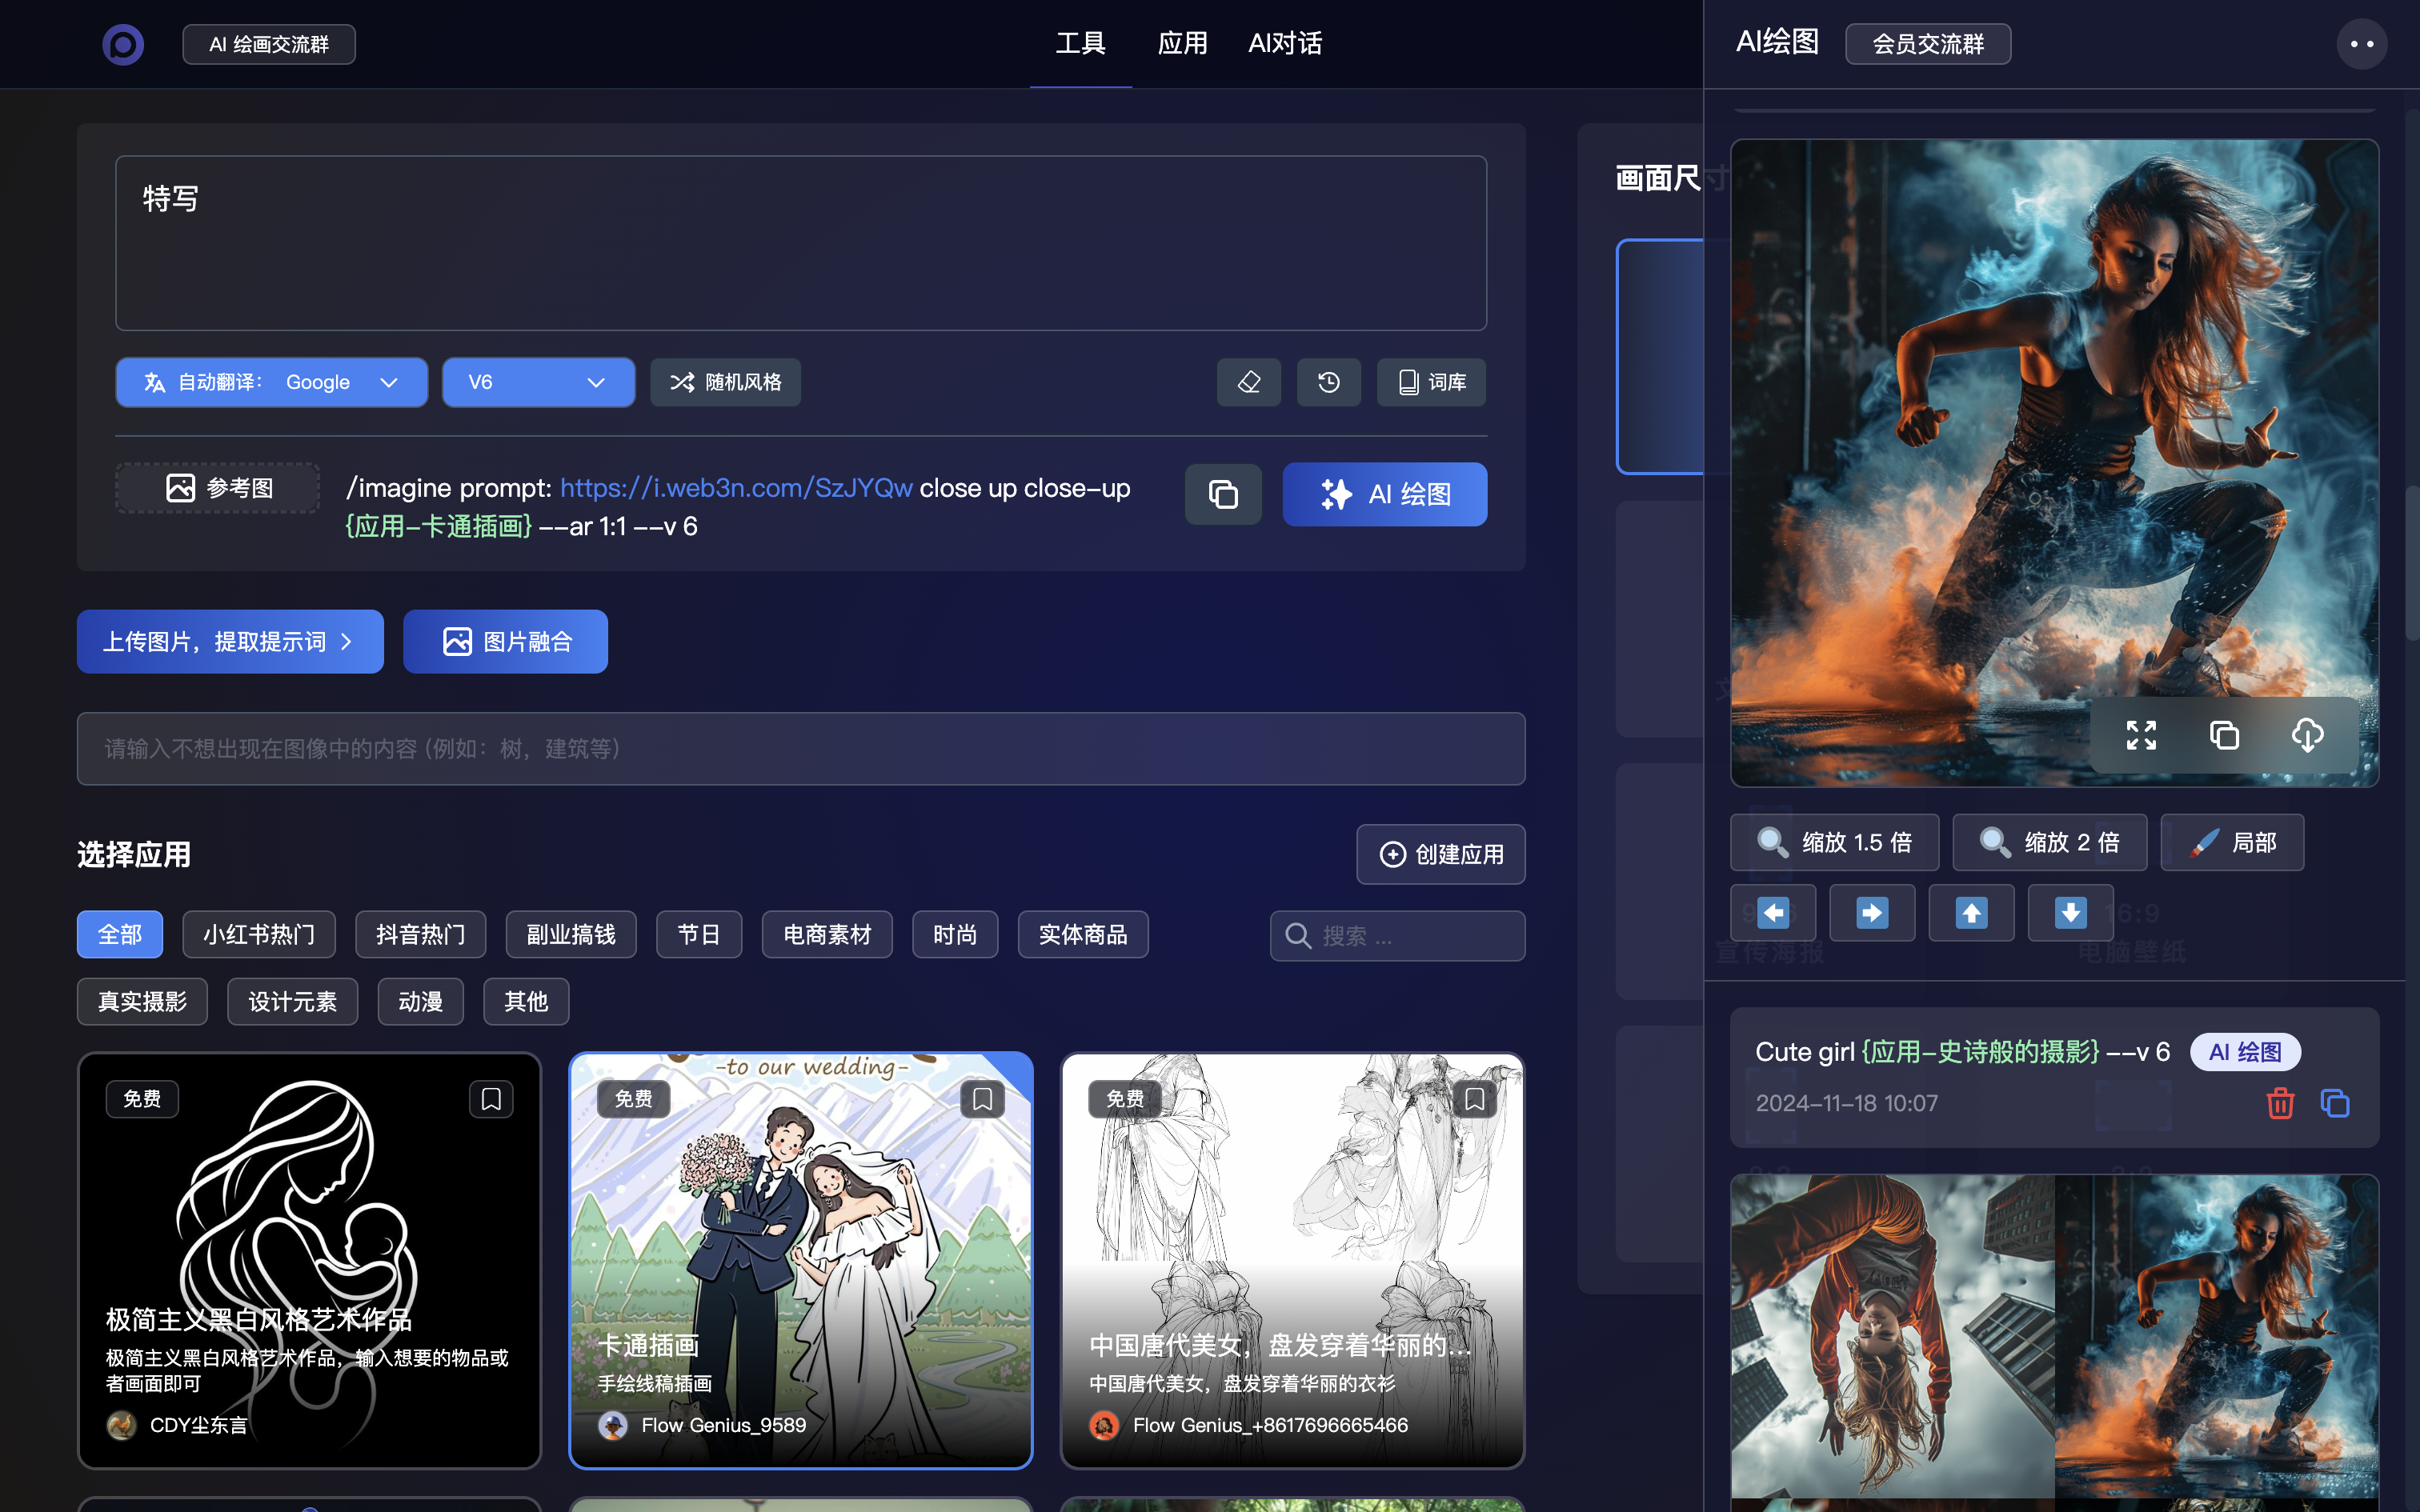Select the 小红书热门 category filter
Viewport: 2420px width, 1512px height.
(x=259, y=934)
